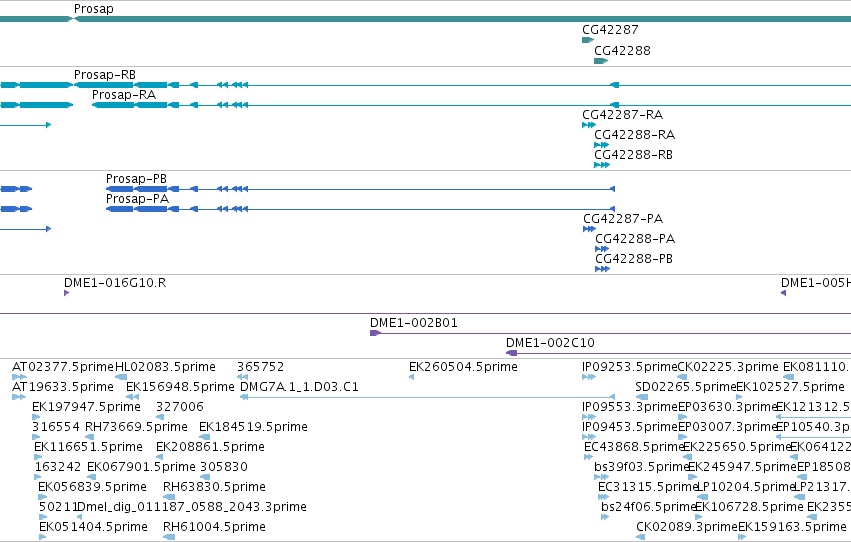The width and height of the screenshot is (851, 542).
Task: Click the CG42288-PA protein label
Action: [635, 239]
